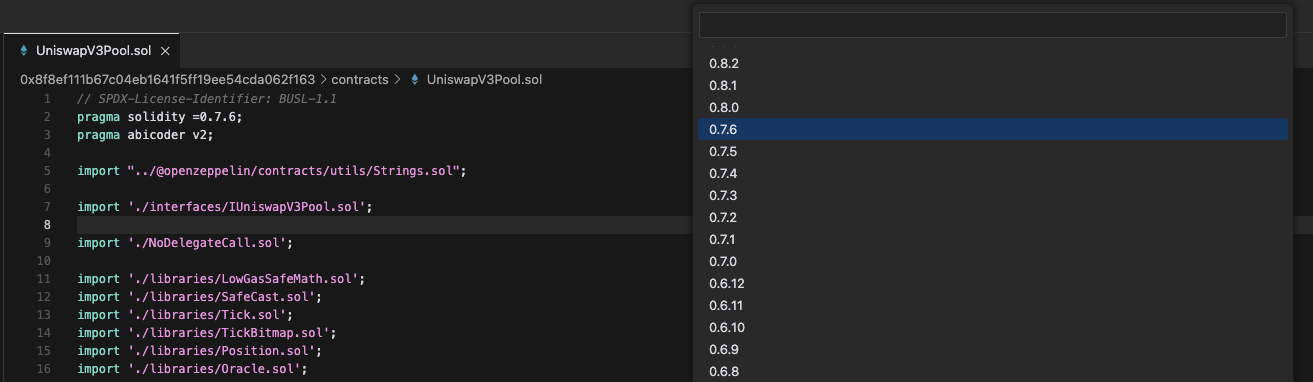Select compiler version 0.6.12

pos(992,283)
